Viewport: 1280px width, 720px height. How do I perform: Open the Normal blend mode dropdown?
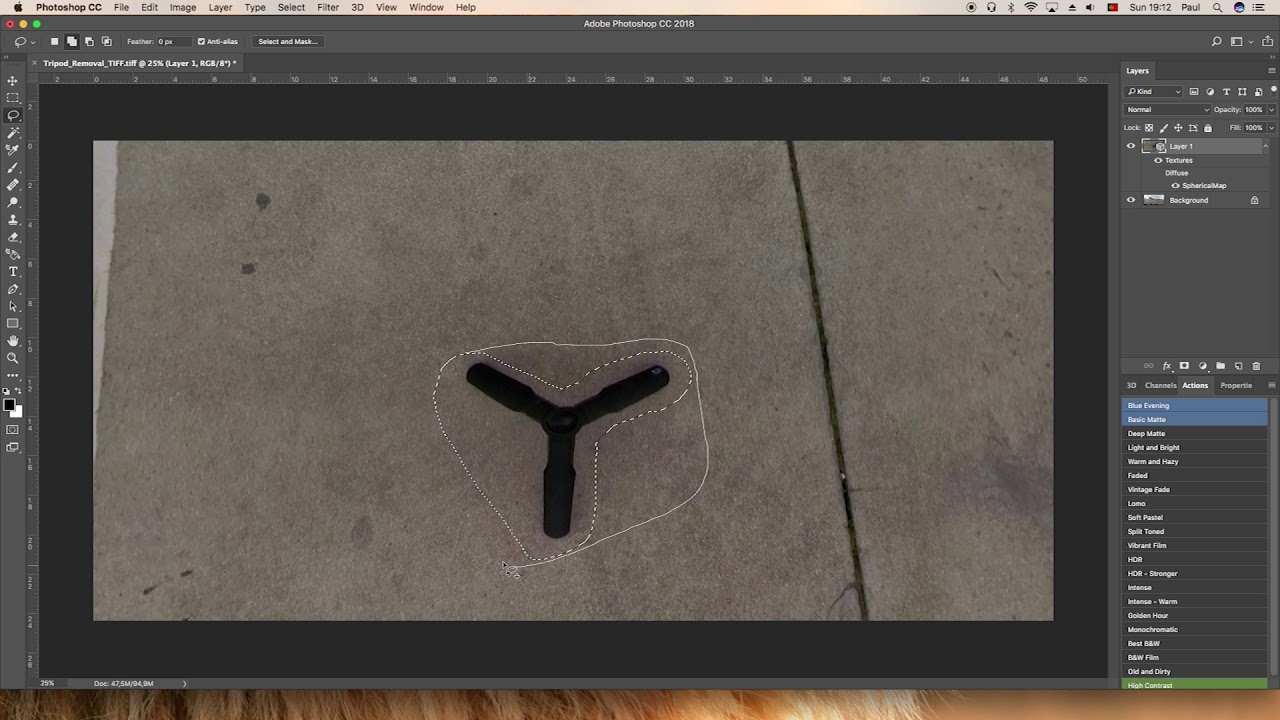(x=1167, y=110)
